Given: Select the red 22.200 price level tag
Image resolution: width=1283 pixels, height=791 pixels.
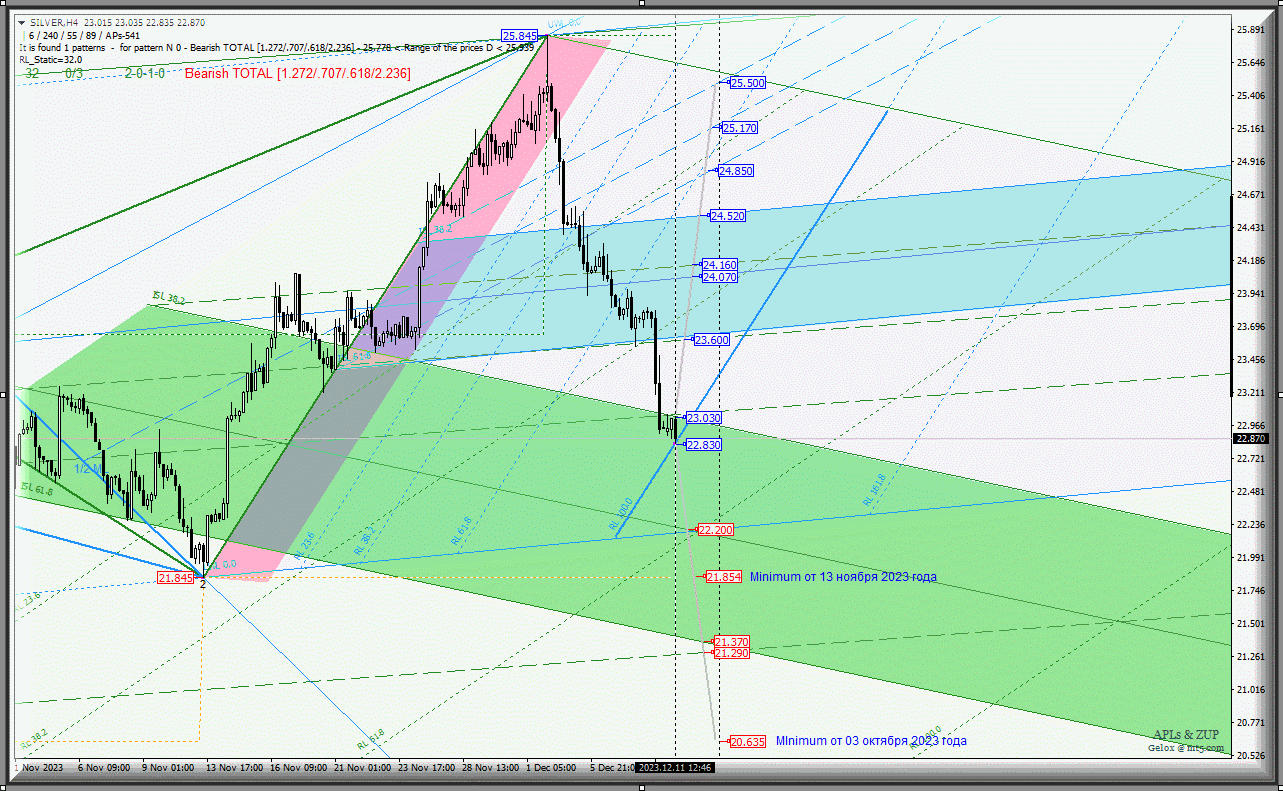Looking at the screenshot, I should pyautogui.click(x=715, y=530).
